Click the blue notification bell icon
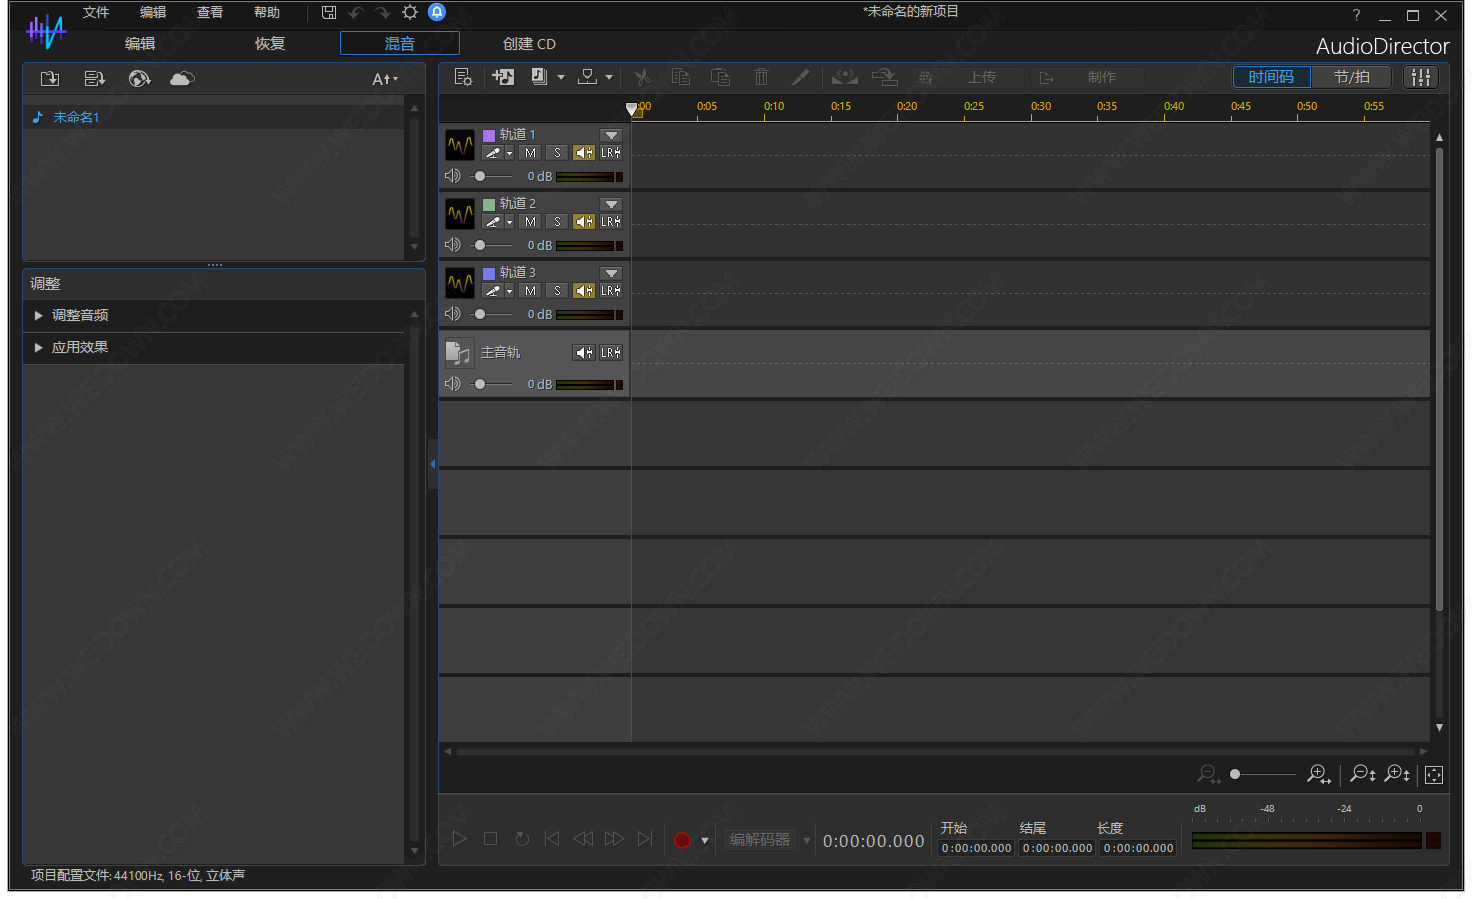The image size is (1472, 899). (x=437, y=12)
